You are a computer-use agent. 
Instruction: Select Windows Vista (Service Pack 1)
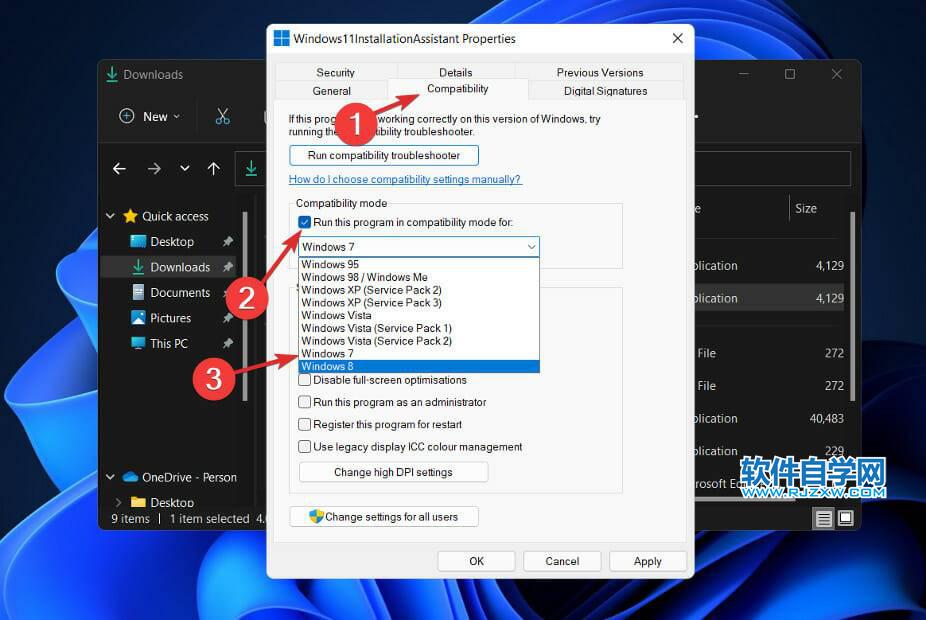tap(419, 328)
